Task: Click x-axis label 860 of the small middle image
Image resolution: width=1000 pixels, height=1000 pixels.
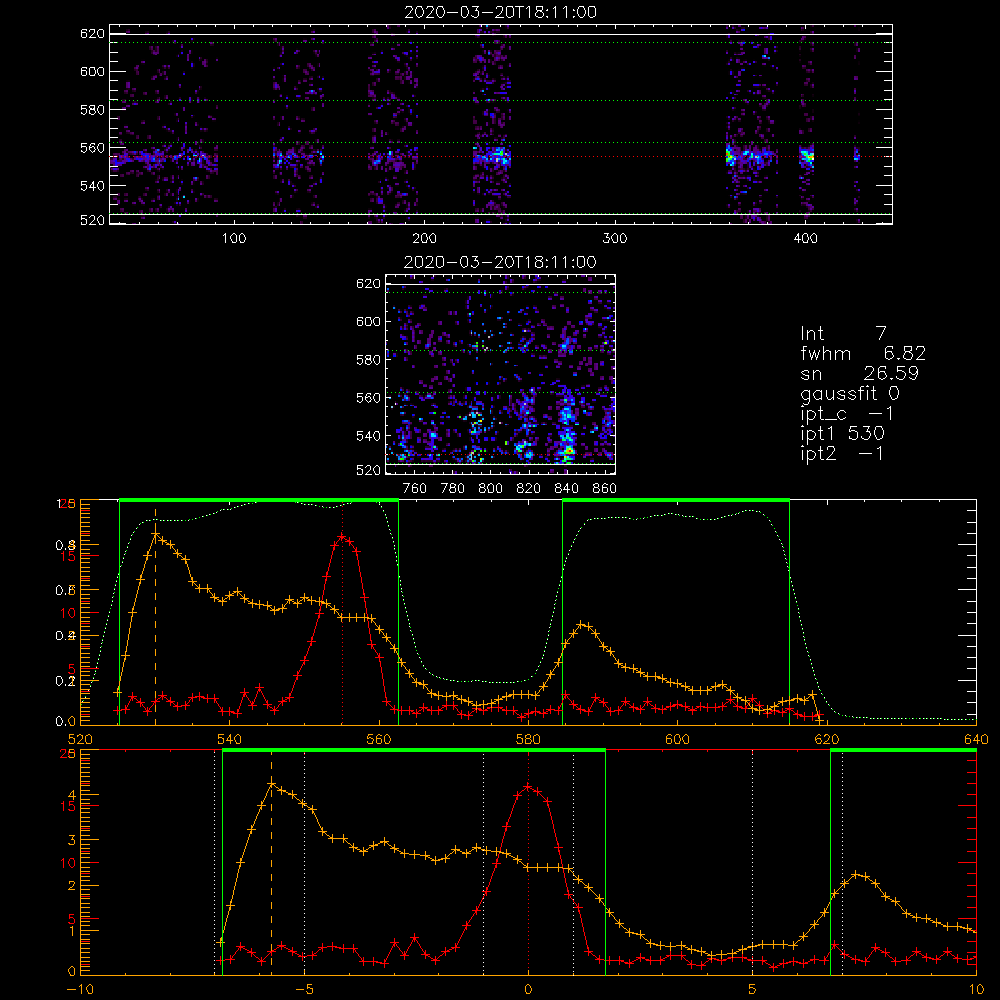Action: point(605,489)
